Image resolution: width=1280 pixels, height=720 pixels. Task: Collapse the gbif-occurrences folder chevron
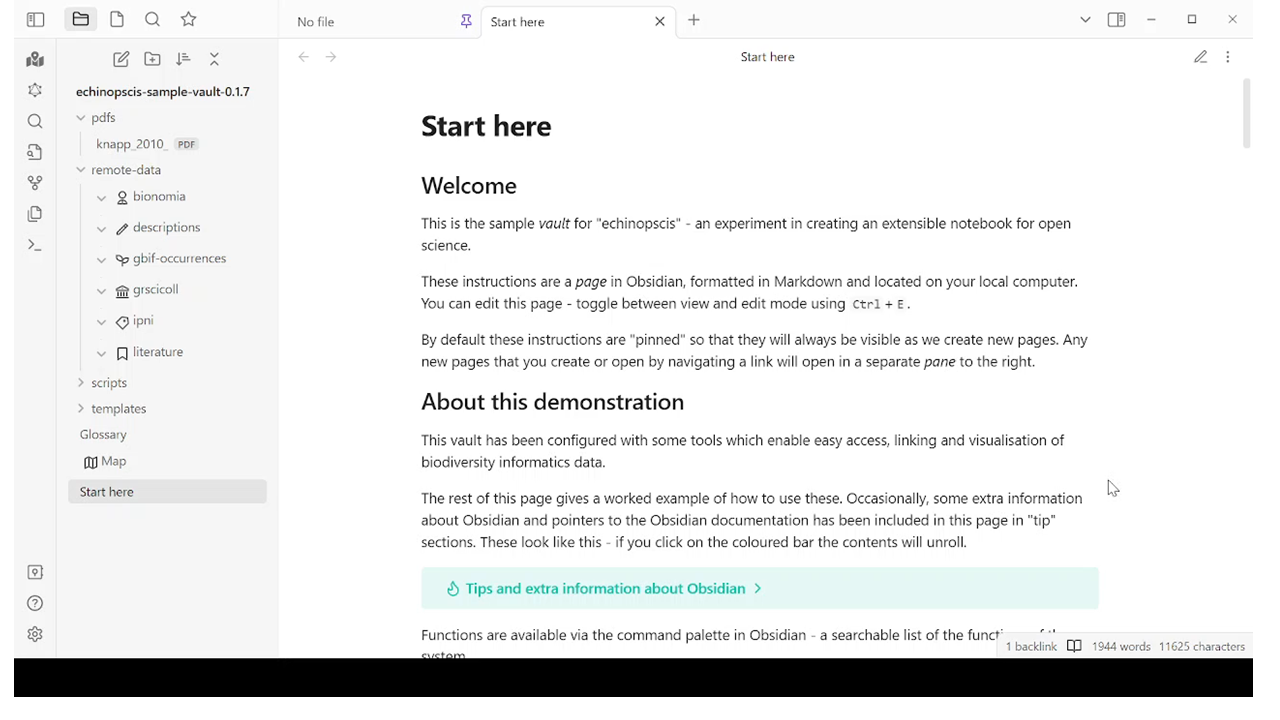[x=101, y=260]
